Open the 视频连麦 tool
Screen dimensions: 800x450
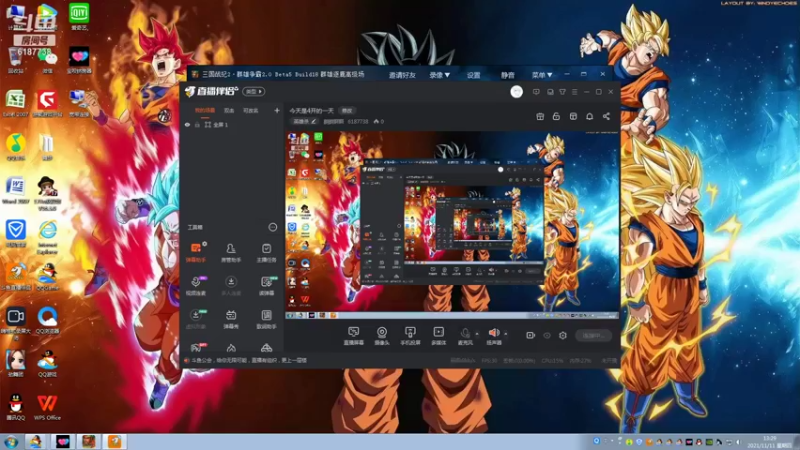(x=196, y=286)
